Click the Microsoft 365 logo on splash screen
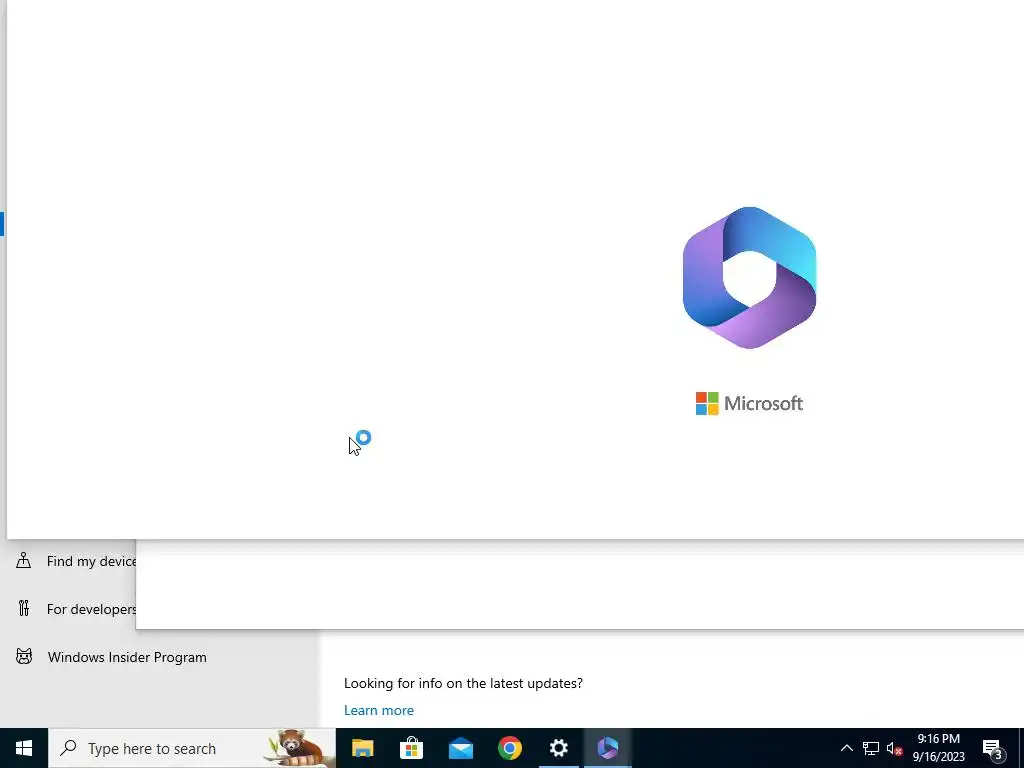Screen dimensions: 1024x768 point(749,278)
